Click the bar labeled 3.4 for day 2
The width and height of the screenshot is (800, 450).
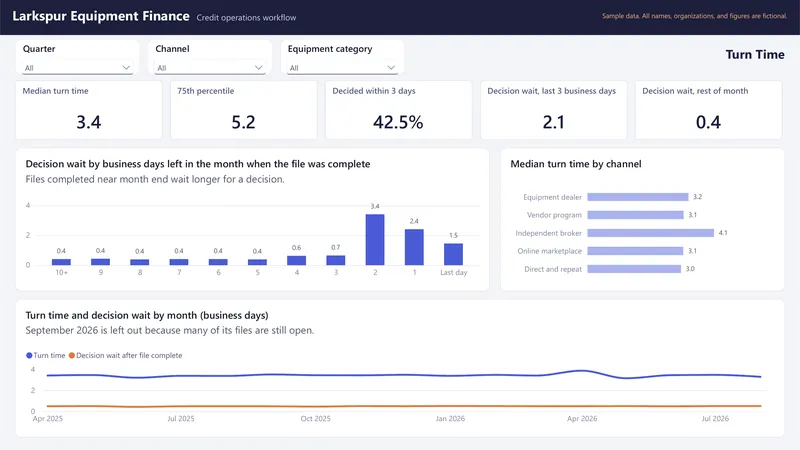tap(375, 240)
